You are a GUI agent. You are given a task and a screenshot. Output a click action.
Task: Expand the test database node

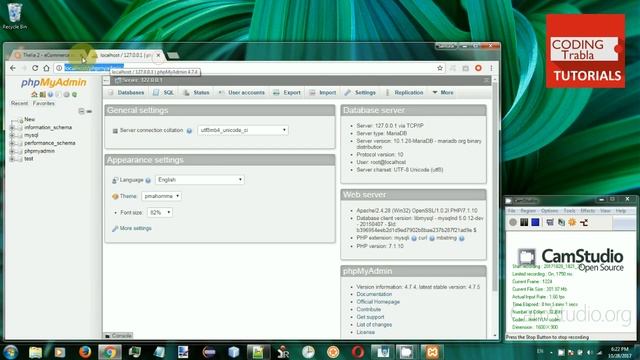click(x=12, y=159)
